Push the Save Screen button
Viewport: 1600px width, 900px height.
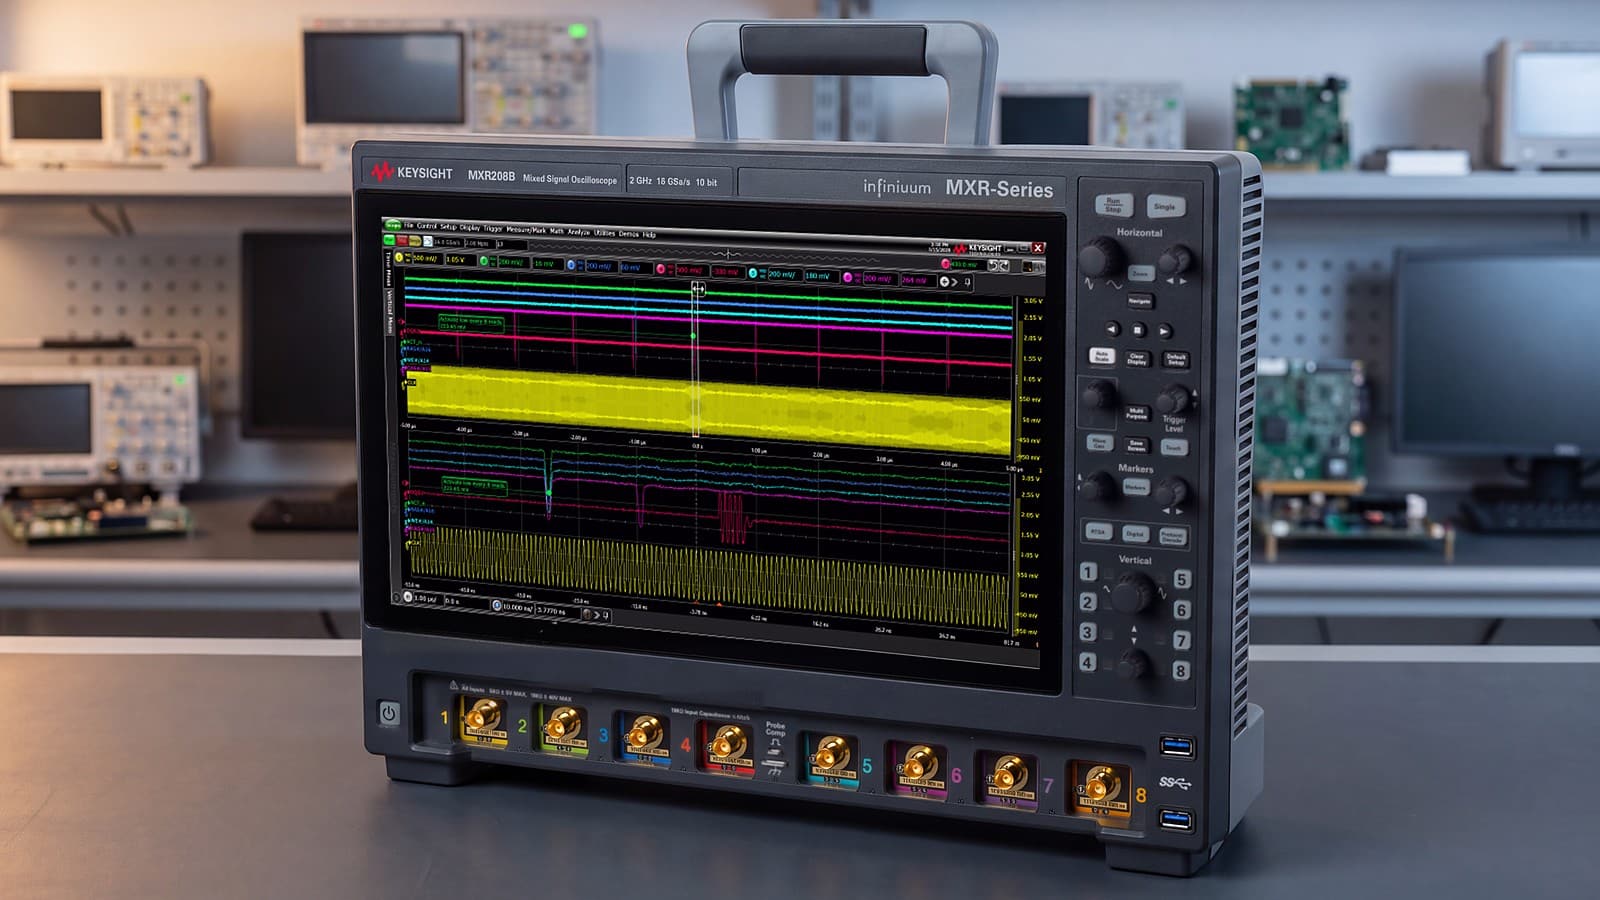pyautogui.click(x=1137, y=445)
